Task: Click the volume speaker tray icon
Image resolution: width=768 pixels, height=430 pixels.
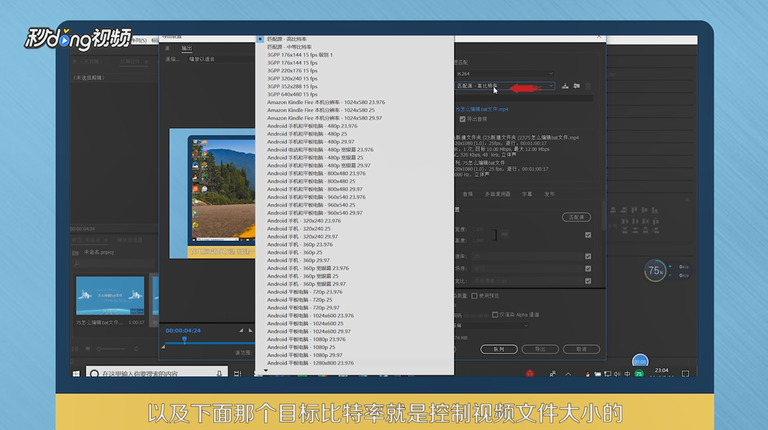Action: (617, 374)
